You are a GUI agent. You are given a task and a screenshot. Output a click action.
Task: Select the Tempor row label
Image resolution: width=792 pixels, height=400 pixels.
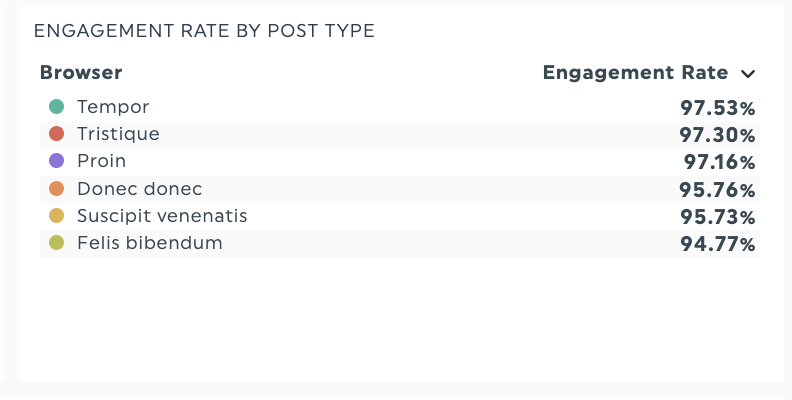tap(112, 107)
